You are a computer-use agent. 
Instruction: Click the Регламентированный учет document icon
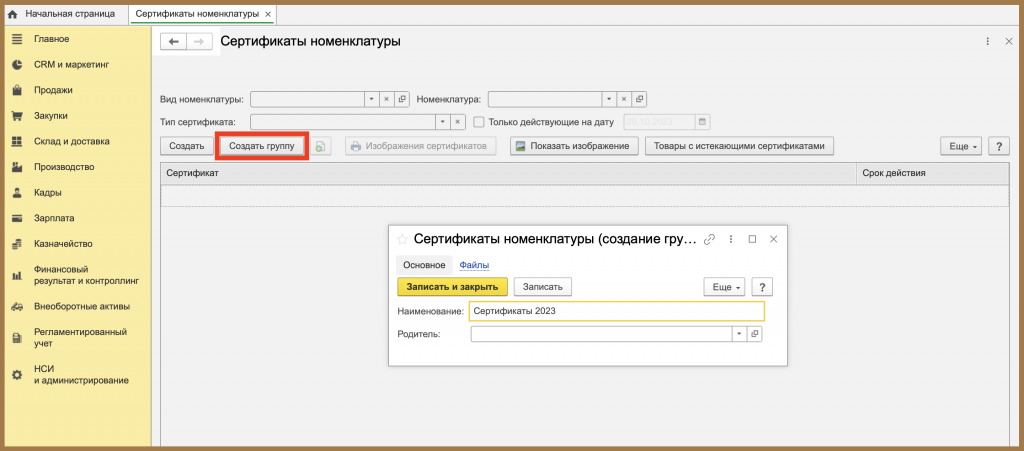[x=18, y=337]
